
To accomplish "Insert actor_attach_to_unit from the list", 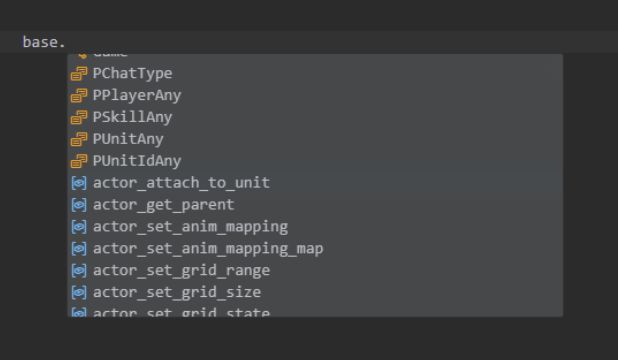I will [315, 183].
